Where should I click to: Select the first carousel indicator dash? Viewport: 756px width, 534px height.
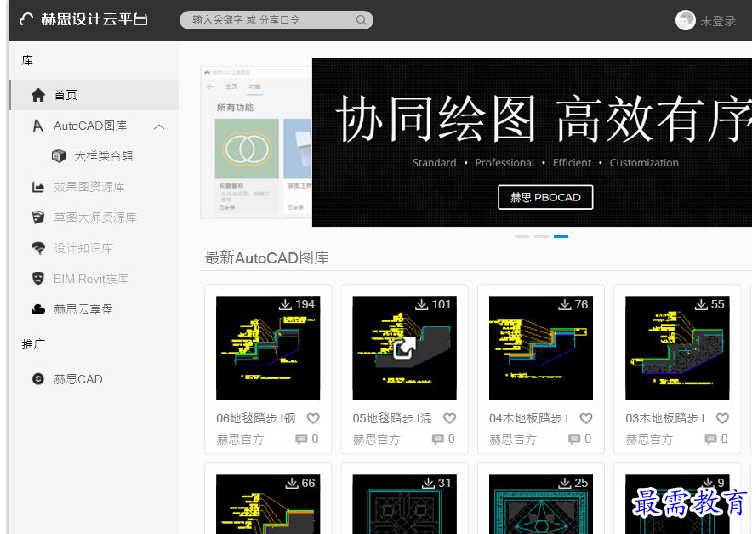[522, 236]
